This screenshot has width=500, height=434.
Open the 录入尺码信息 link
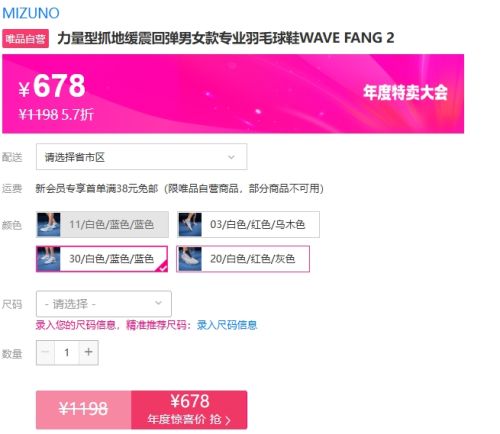coord(227,325)
